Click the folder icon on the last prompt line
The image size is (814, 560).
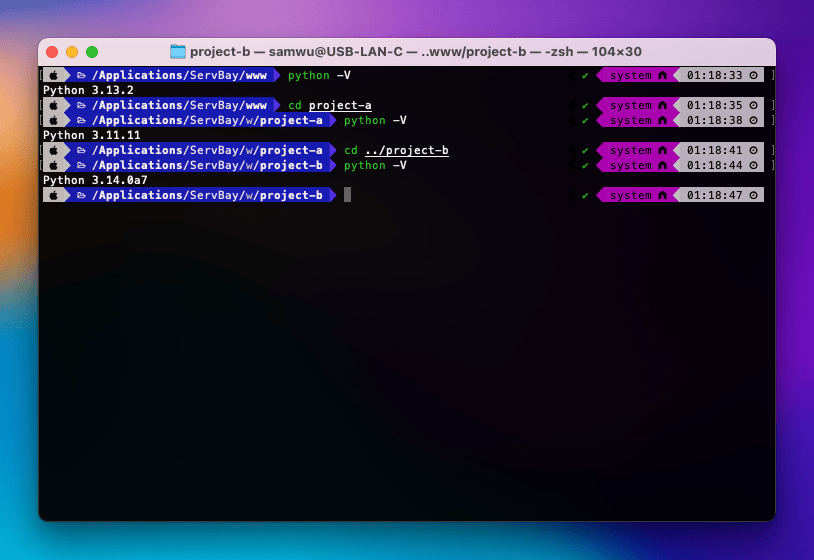tap(81, 195)
